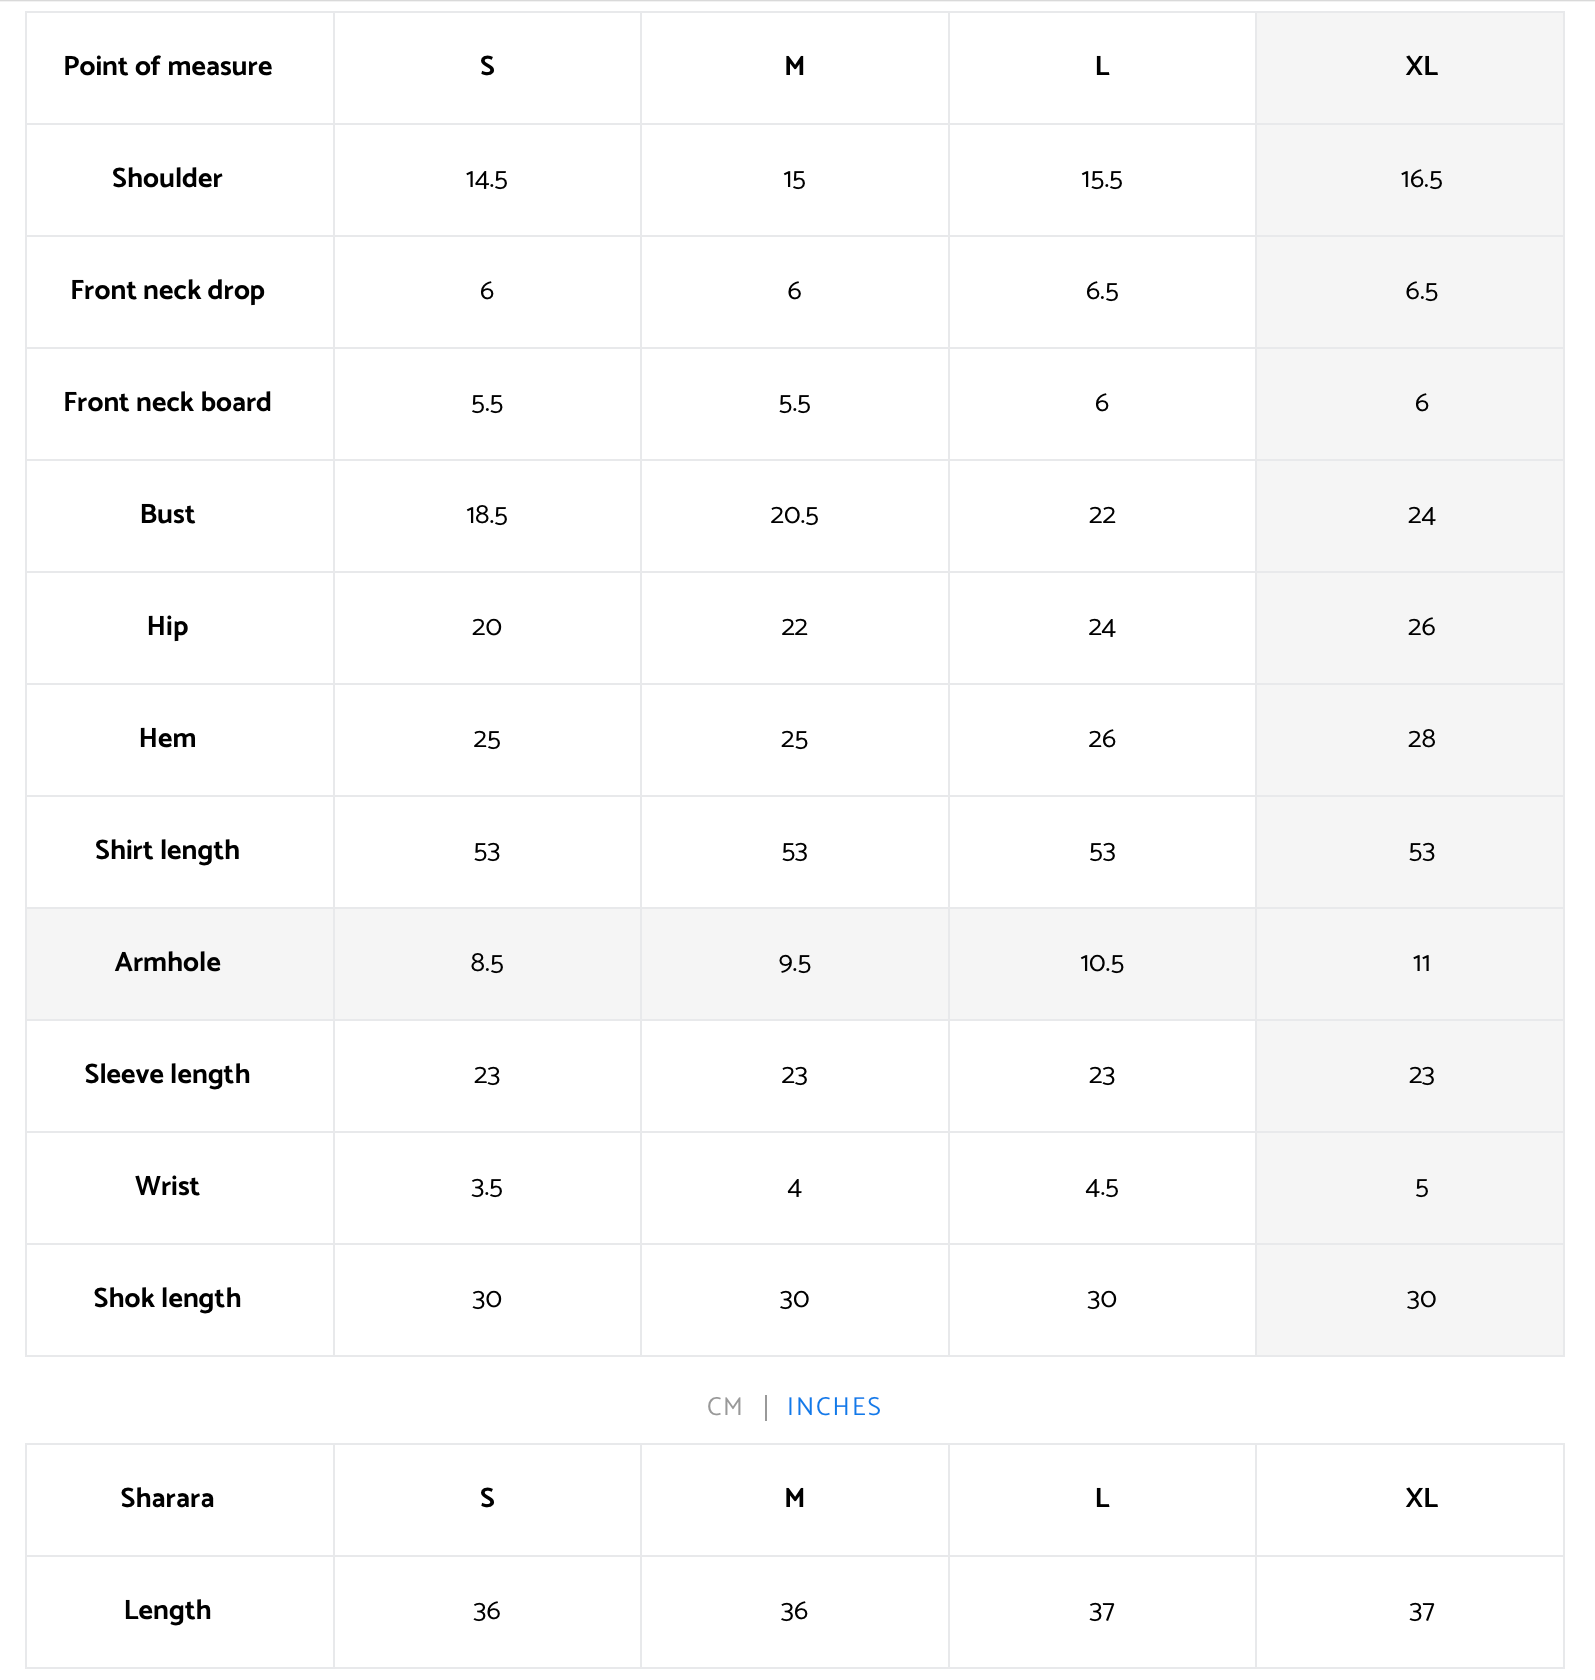Select the L size column header
Image resolution: width=1595 pixels, height=1680 pixels.
click(1101, 67)
